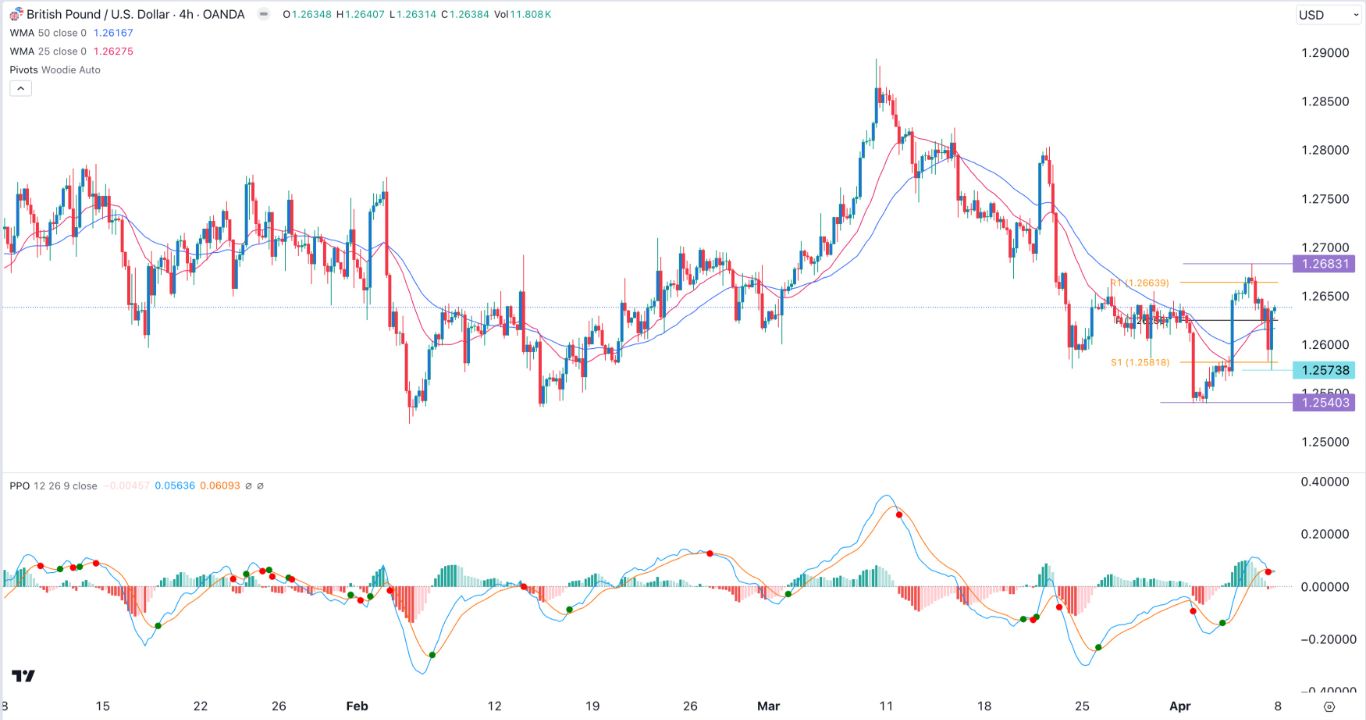Screen dimensions: 1366x720
Task: Hide the WMA 25 indicator from the legend
Action: 62,51
